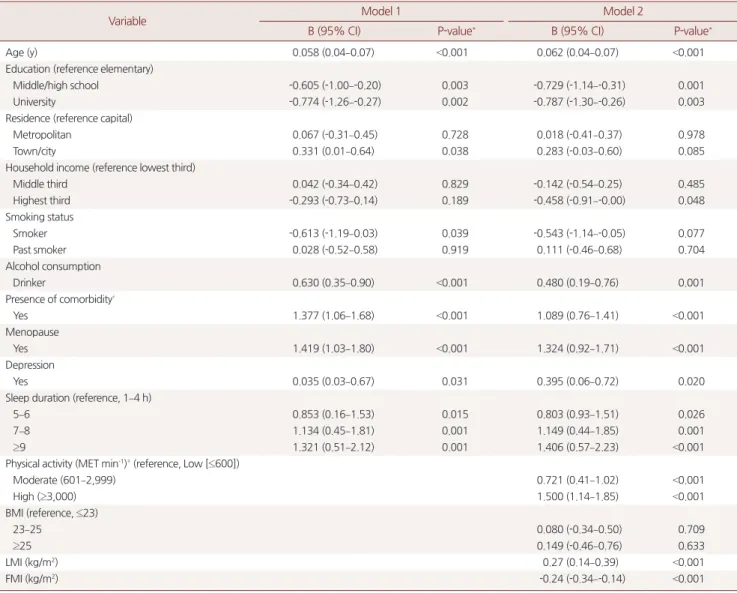Select the '≥25' BMI row label

(22, 546)
